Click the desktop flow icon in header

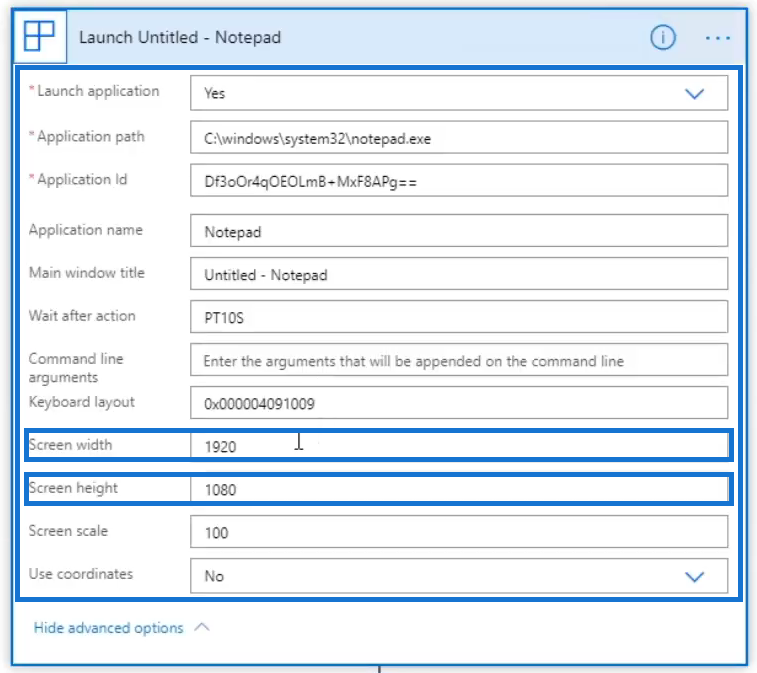pos(40,37)
